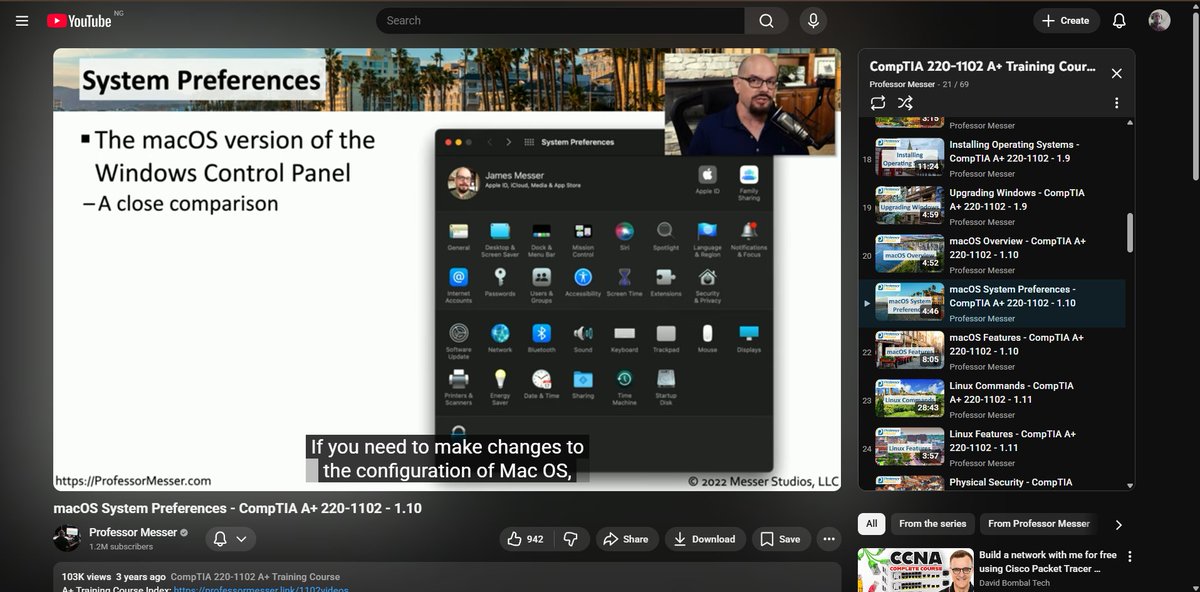This screenshot has width=1200, height=592.
Task: Select current macOS System Preferences playlist item
Action: click(x=992, y=303)
